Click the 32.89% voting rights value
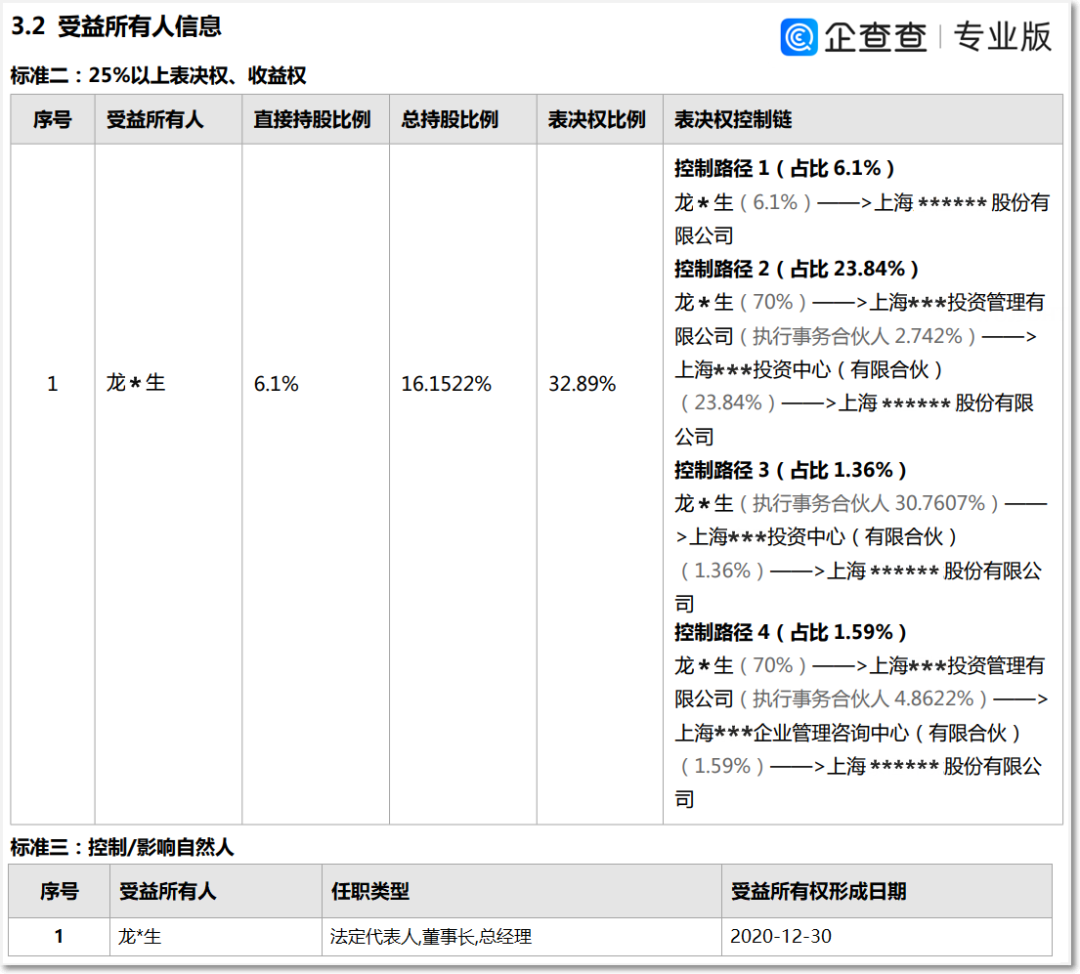 pos(582,384)
